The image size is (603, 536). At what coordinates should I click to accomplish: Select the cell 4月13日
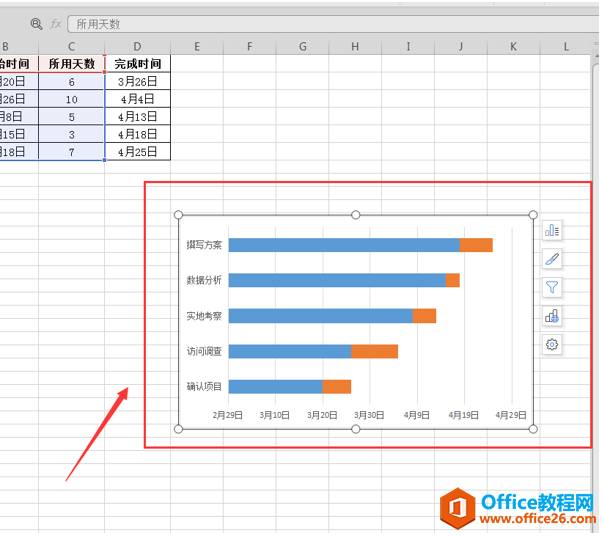pos(138,117)
